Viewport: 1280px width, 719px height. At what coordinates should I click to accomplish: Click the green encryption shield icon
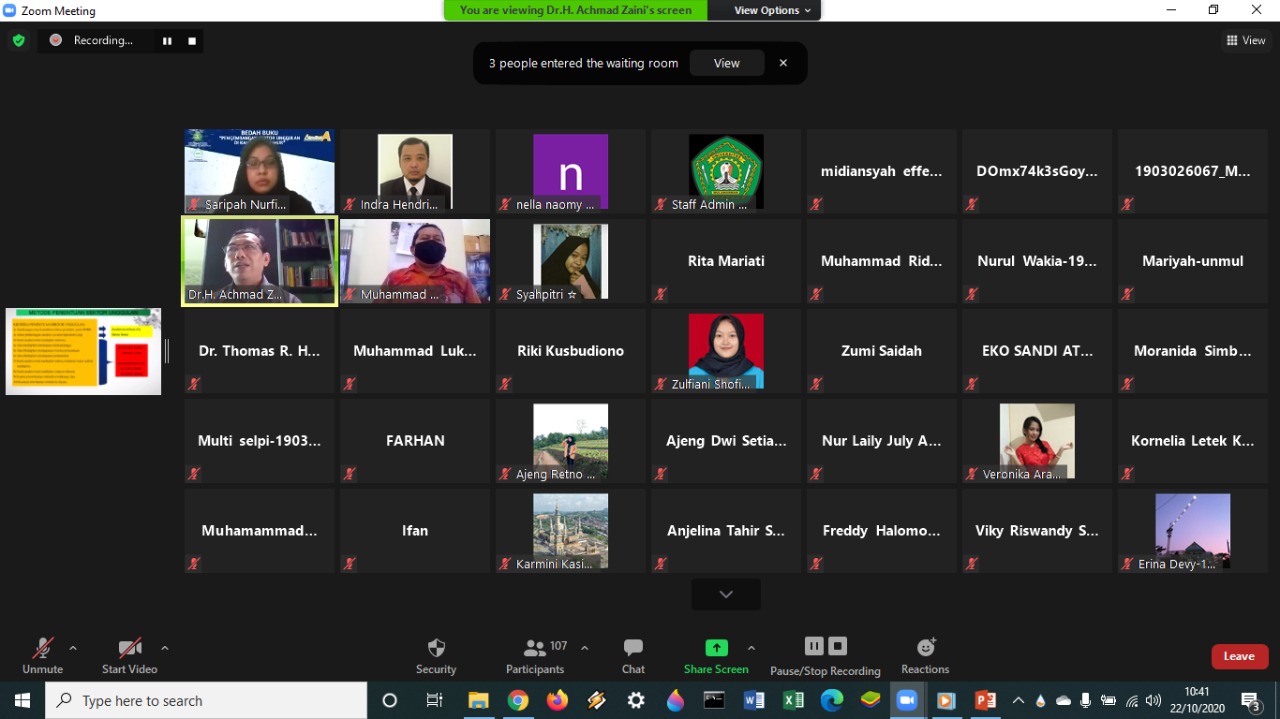tap(18, 41)
